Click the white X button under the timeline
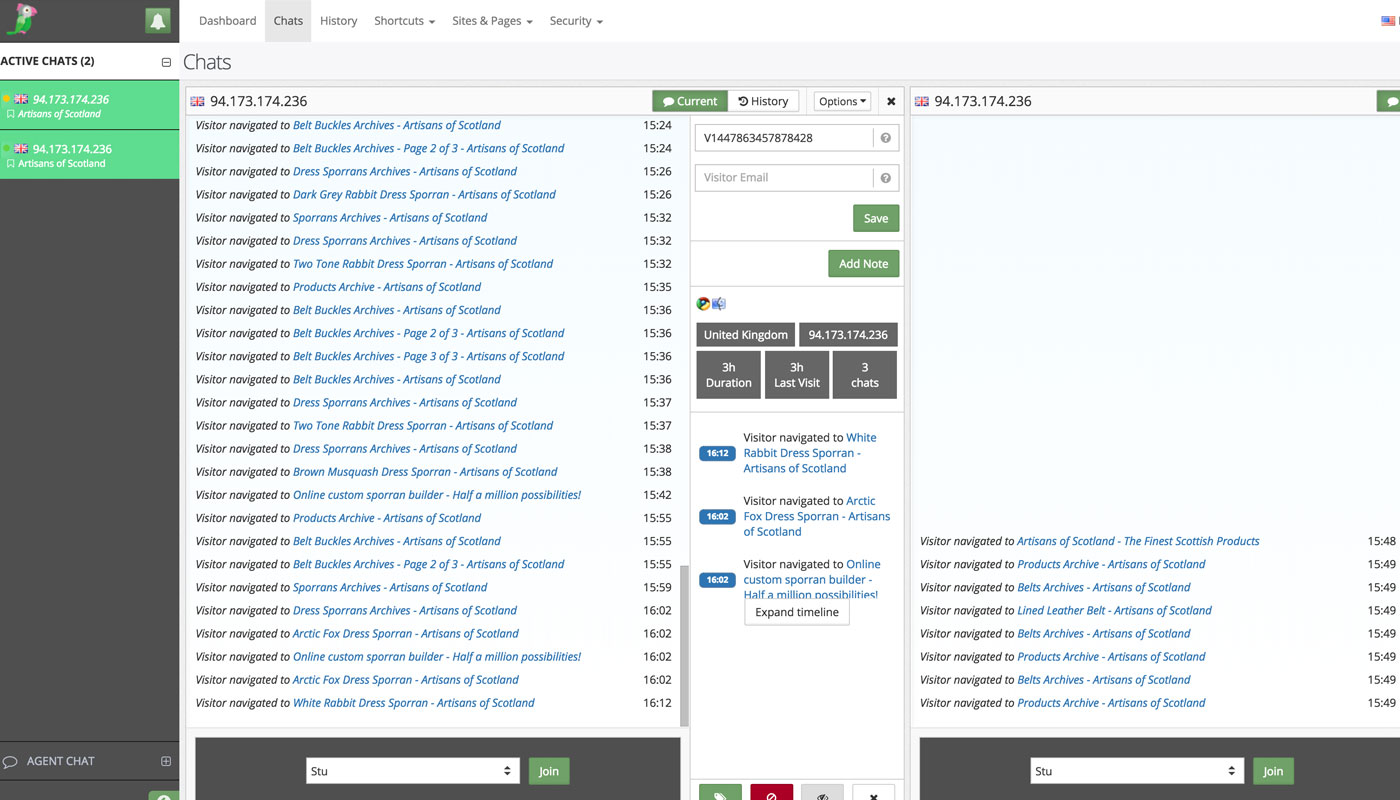The width and height of the screenshot is (1400, 800). [874, 793]
